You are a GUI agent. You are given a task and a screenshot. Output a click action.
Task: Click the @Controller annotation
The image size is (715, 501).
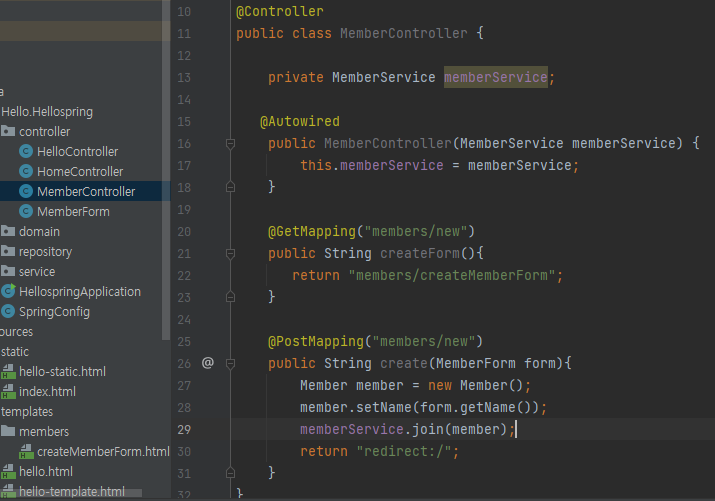tap(280, 11)
